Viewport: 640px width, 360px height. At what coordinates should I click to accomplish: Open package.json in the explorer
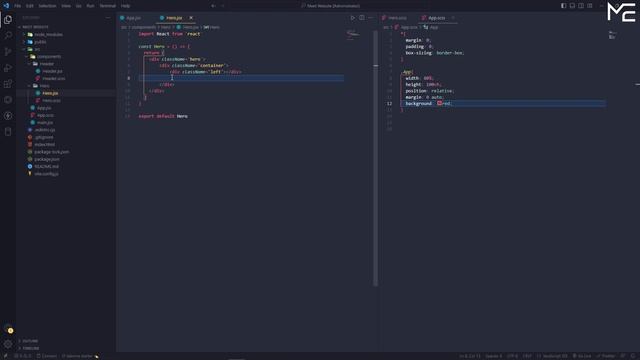[x=47, y=160]
